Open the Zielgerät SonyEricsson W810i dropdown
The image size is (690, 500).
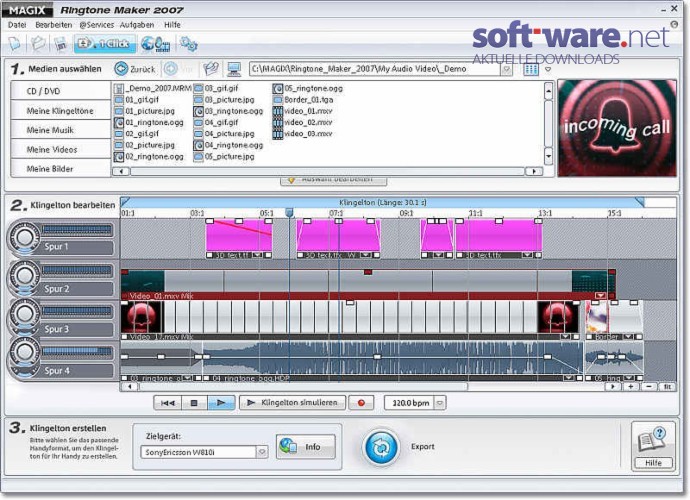tap(262, 452)
